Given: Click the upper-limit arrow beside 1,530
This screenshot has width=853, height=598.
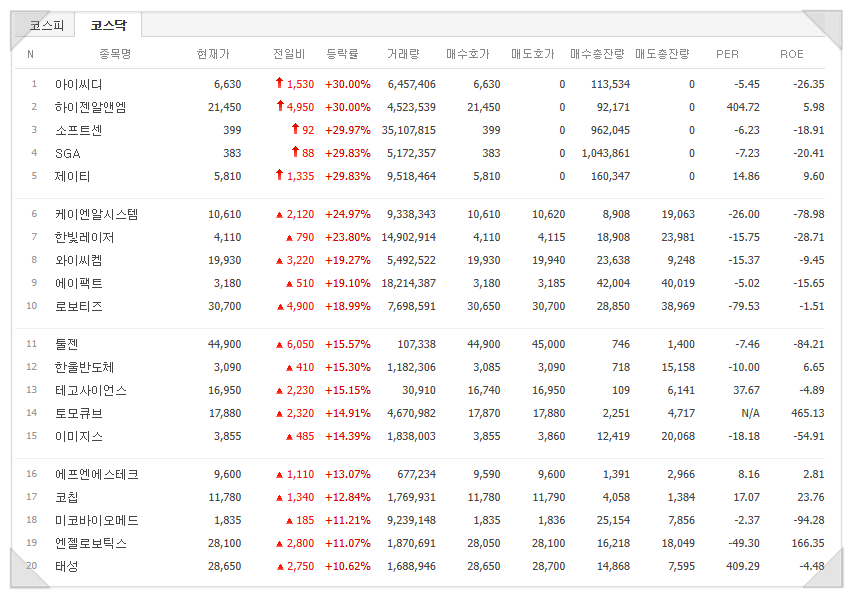Looking at the screenshot, I should tap(280, 83).
